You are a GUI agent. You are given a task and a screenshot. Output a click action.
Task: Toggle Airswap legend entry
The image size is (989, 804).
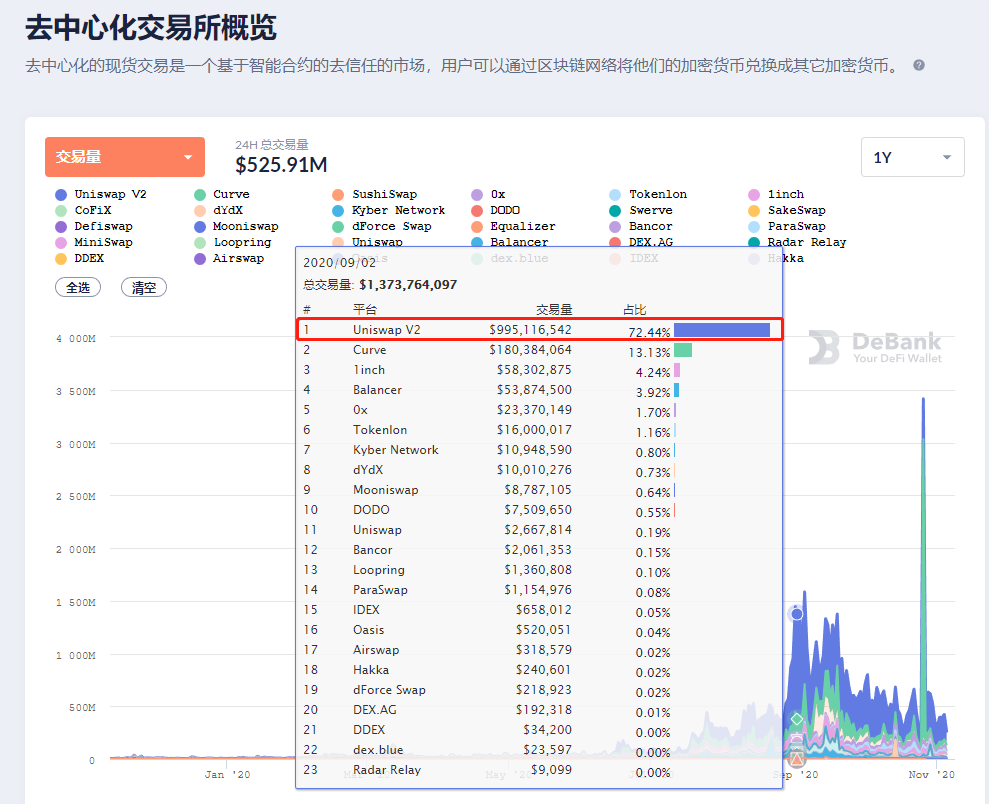pos(229,258)
